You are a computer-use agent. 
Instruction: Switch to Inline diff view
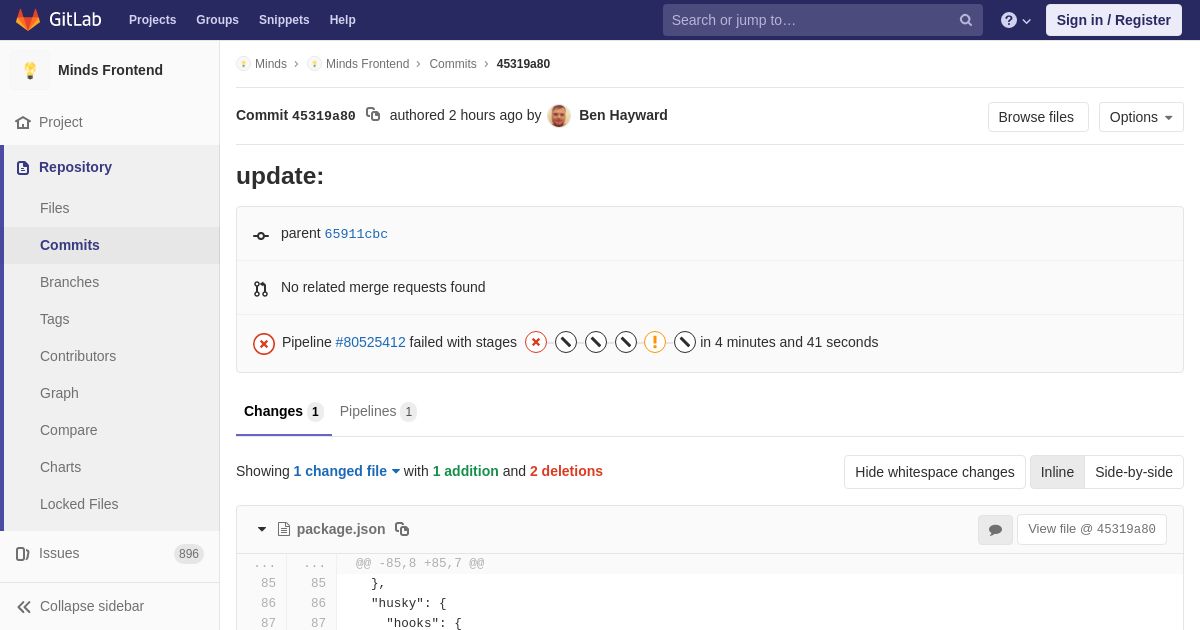[1057, 472]
